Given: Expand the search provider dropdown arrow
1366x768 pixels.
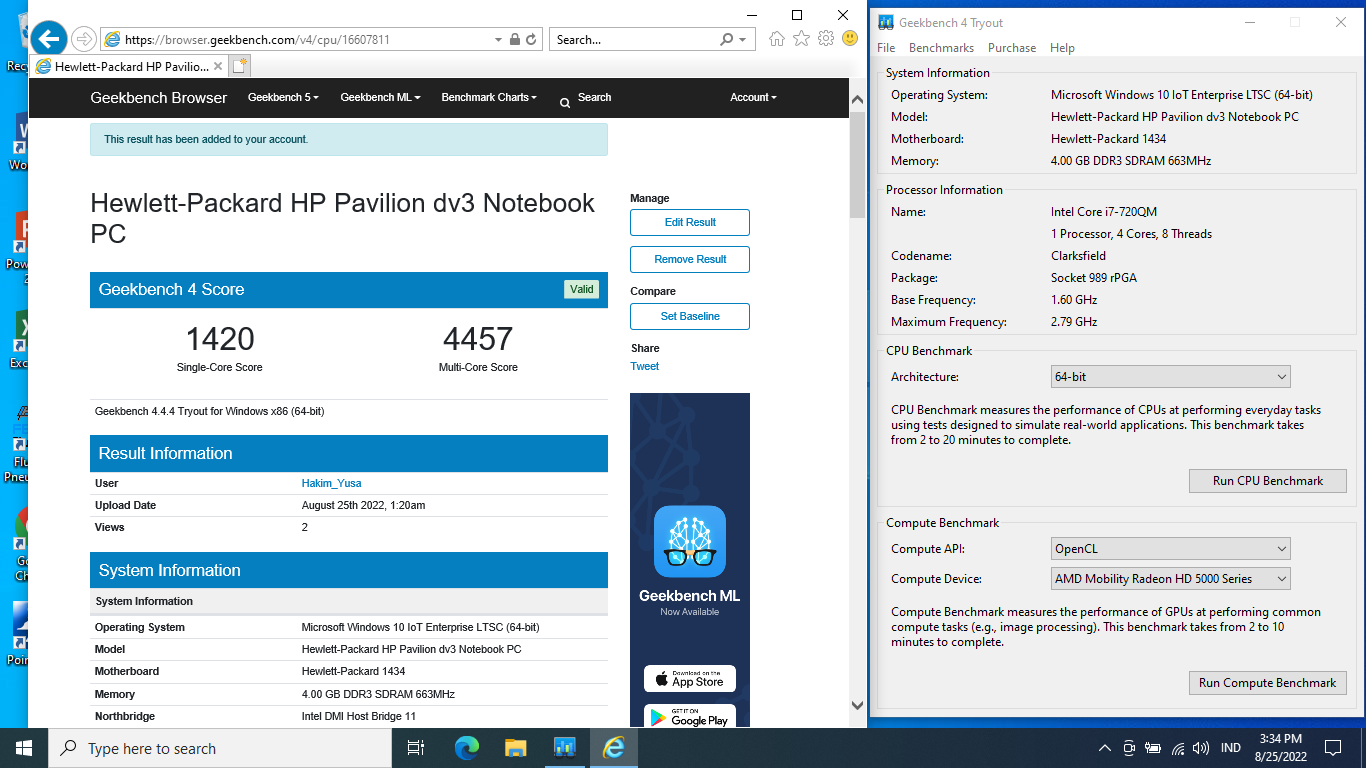Looking at the screenshot, I should [742, 40].
